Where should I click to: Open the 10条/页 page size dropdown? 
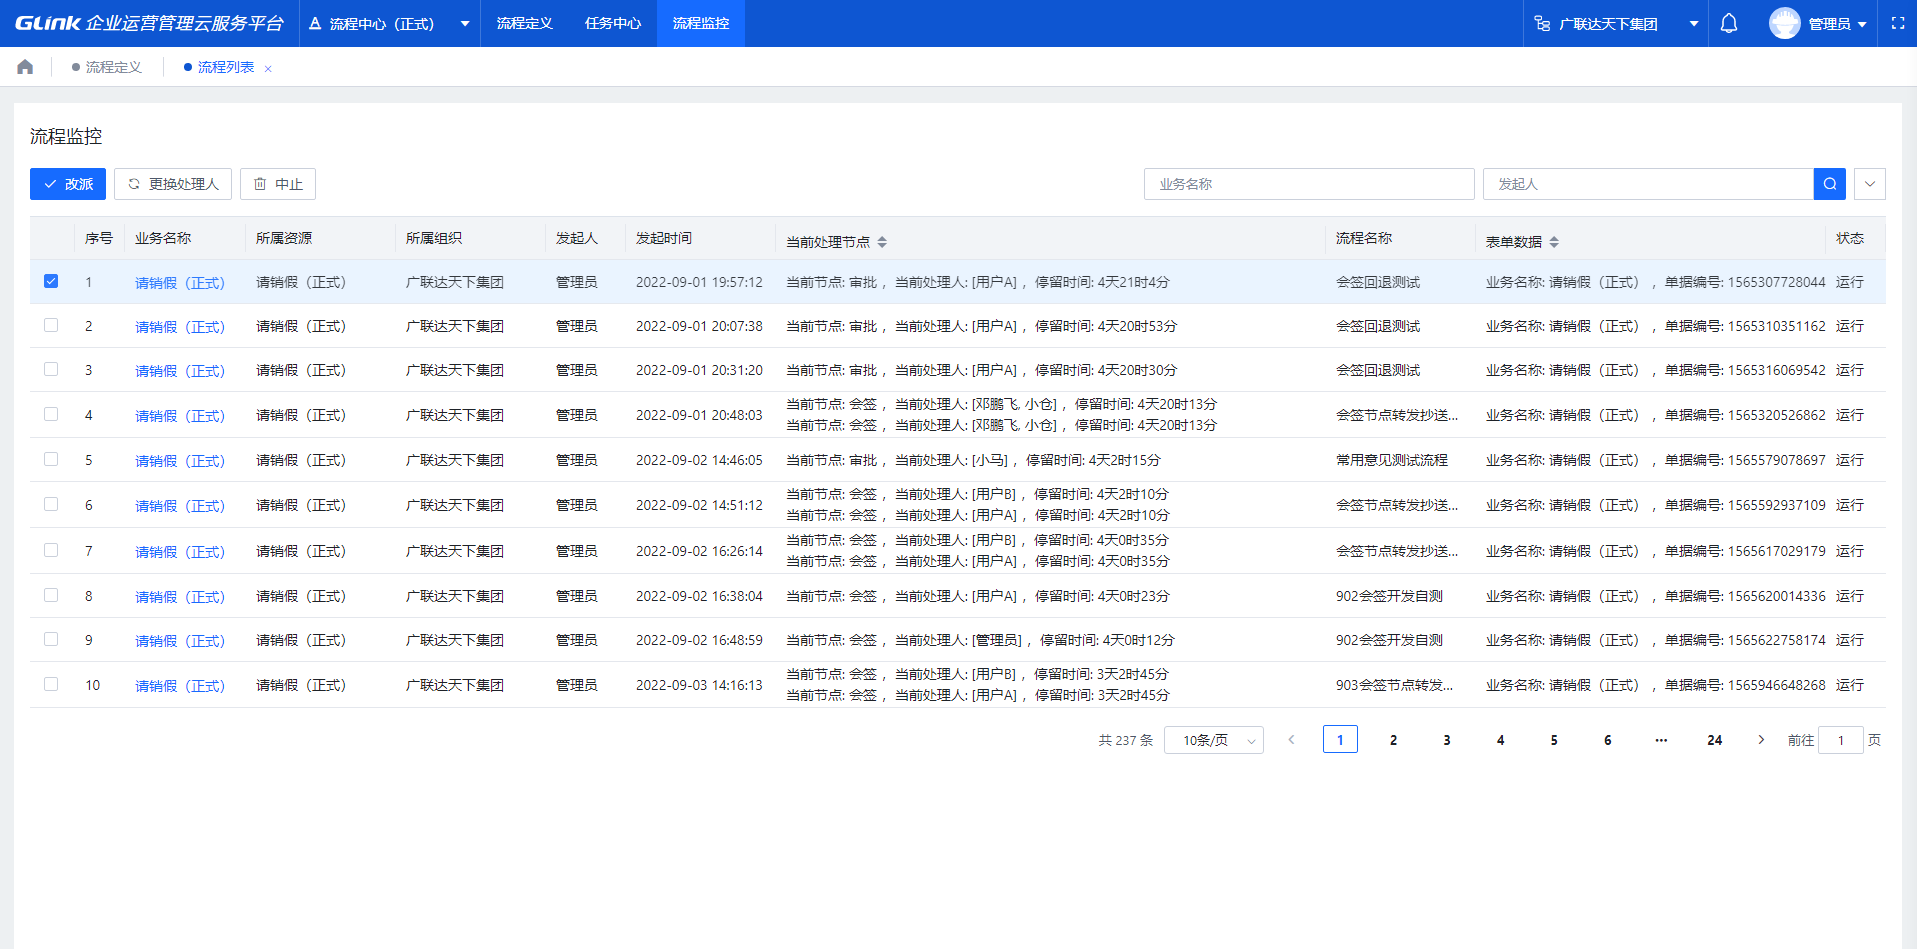tap(1214, 740)
